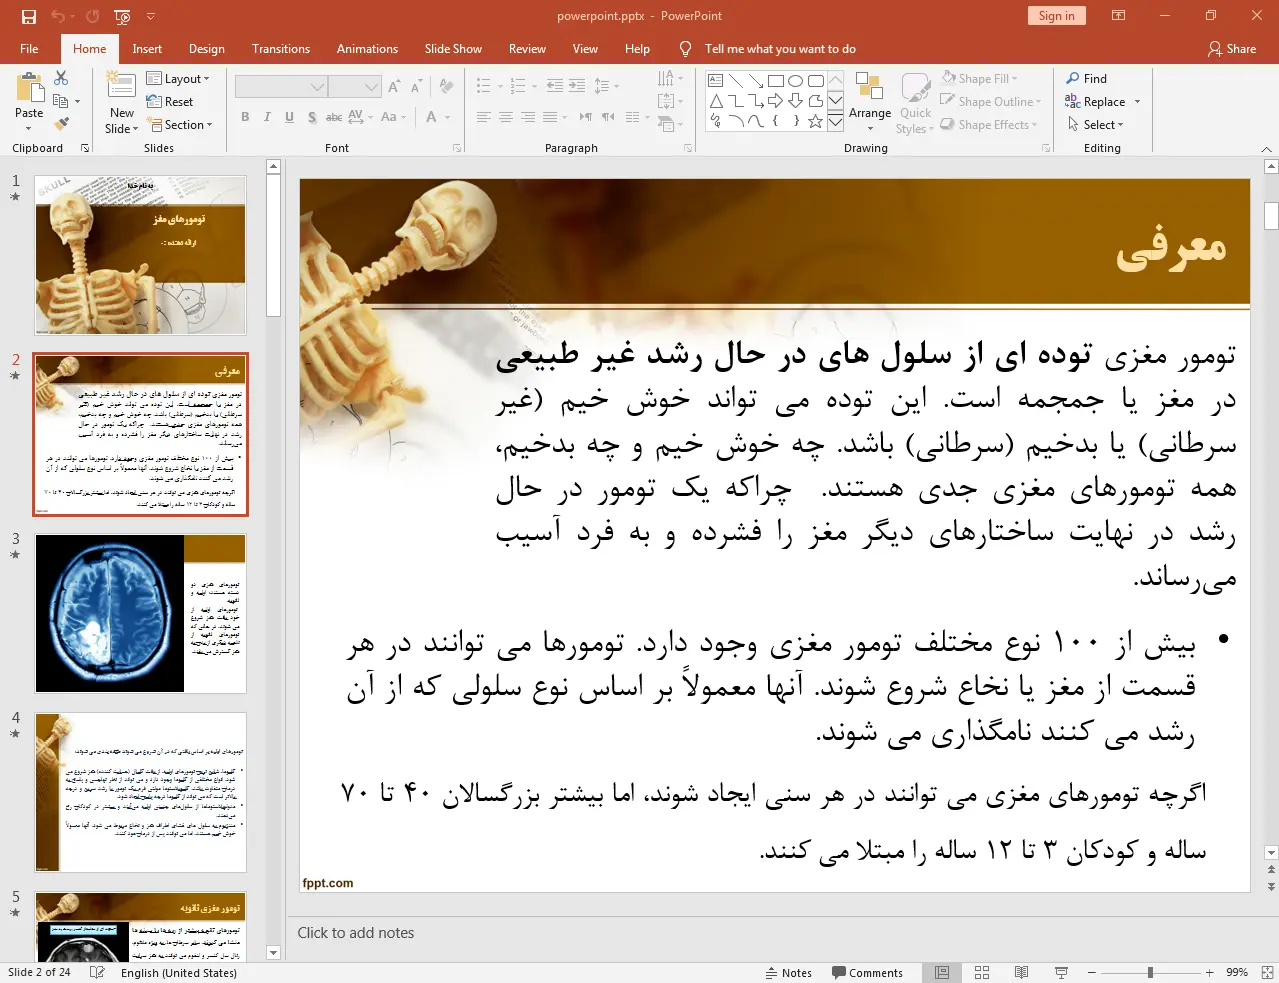Viewport: 1279px width, 983px height.
Task: Open the font name combo box
Action: tap(281, 87)
